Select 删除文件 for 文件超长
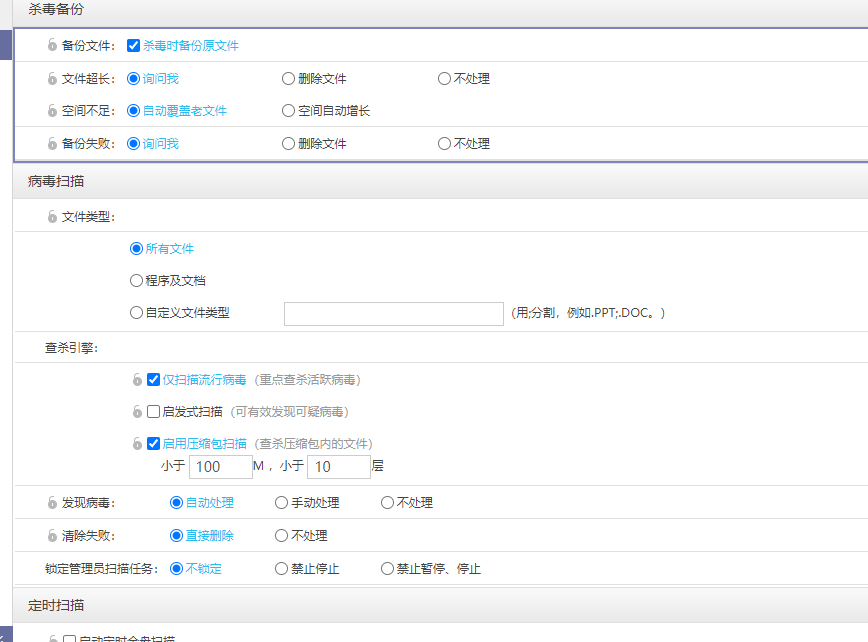The image size is (868, 642). point(288,79)
